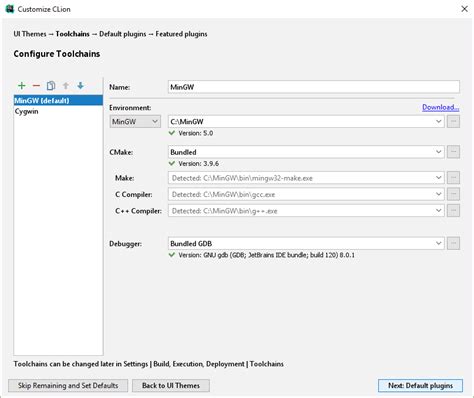Viewport: 474px width, 398px height.
Task: Click Skip Remaining and Set Defaults
Action: pyautogui.click(x=68, y=386)
